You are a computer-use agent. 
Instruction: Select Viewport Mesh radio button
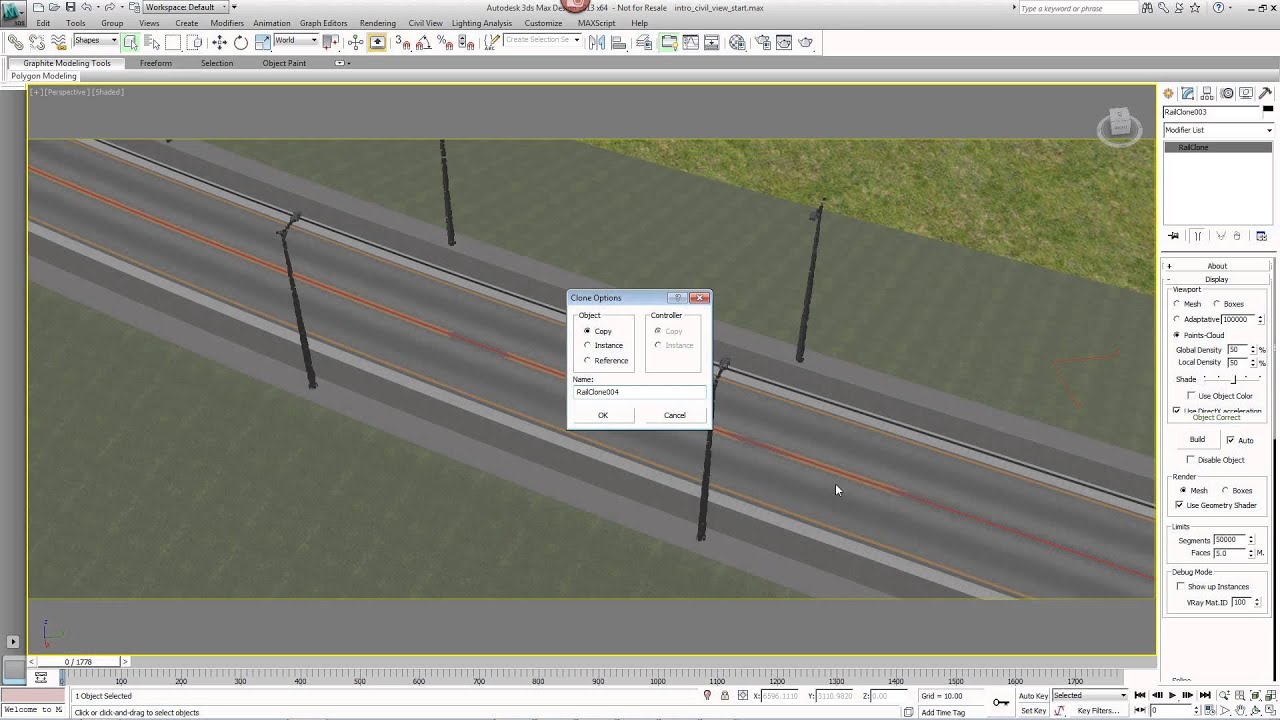pyautogui.click(x=1188, y=304)
